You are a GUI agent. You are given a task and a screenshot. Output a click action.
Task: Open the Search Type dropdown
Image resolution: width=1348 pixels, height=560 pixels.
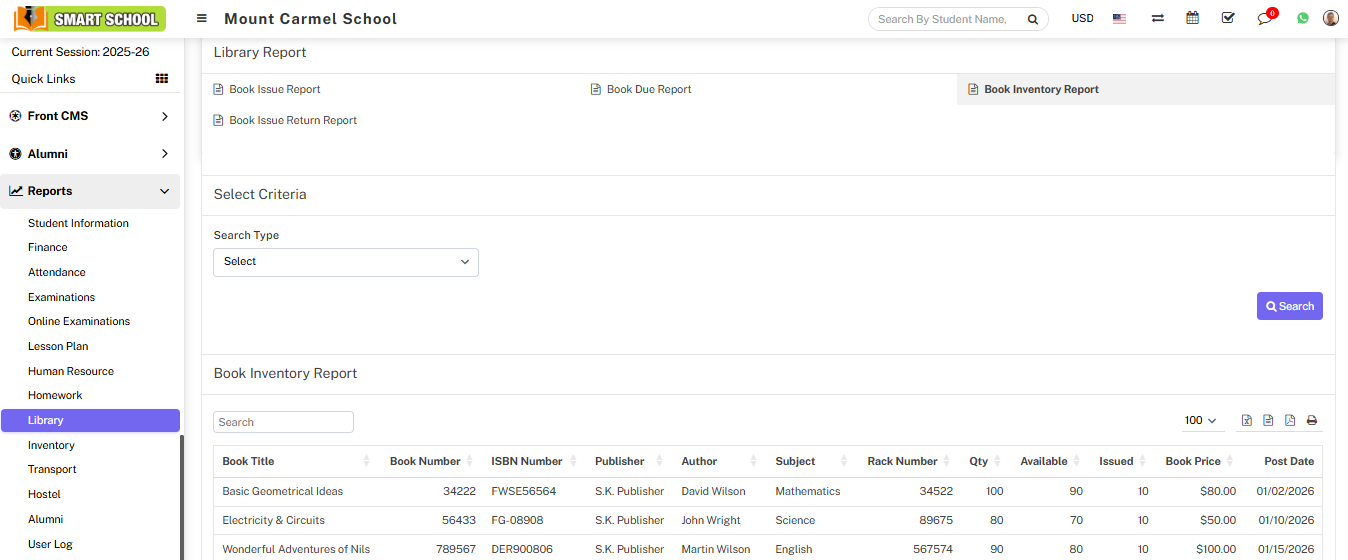[346, 262]
